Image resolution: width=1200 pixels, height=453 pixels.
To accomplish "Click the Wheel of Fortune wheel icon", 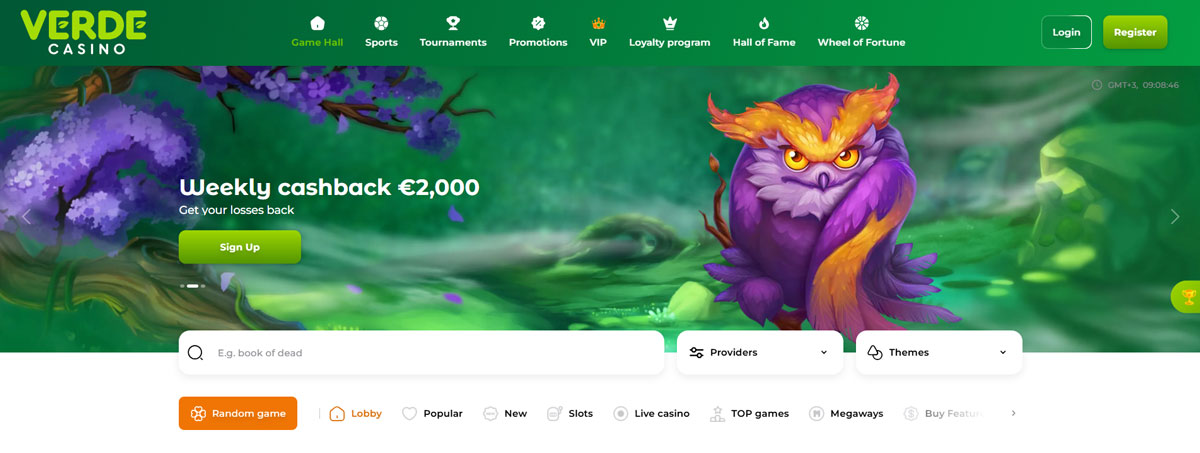I will (x=861, y=23).
